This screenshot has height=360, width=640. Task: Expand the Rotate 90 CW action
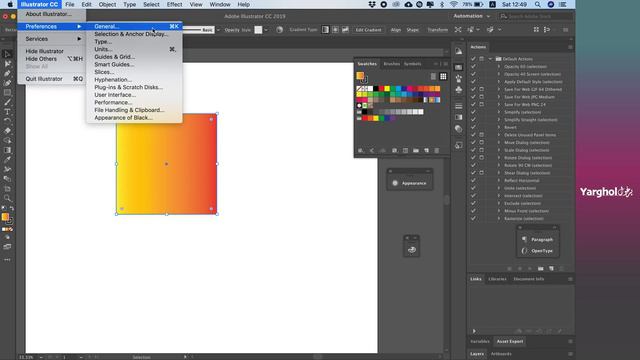(498, 165)
